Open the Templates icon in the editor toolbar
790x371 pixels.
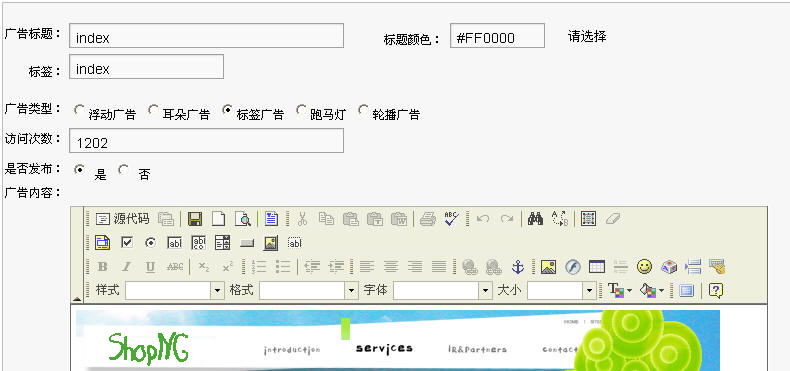[x=272, y=219]
